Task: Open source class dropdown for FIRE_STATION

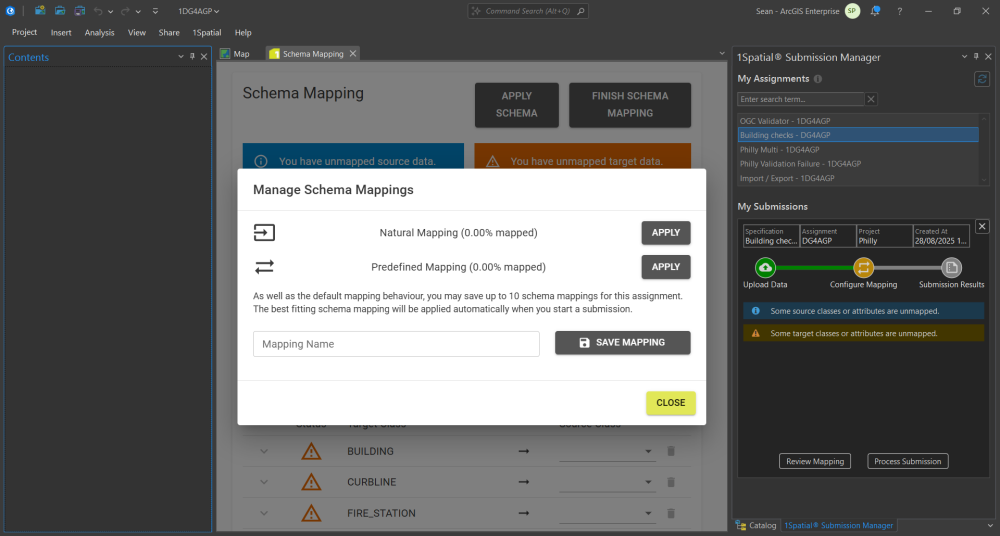Action: coord(607,514)
